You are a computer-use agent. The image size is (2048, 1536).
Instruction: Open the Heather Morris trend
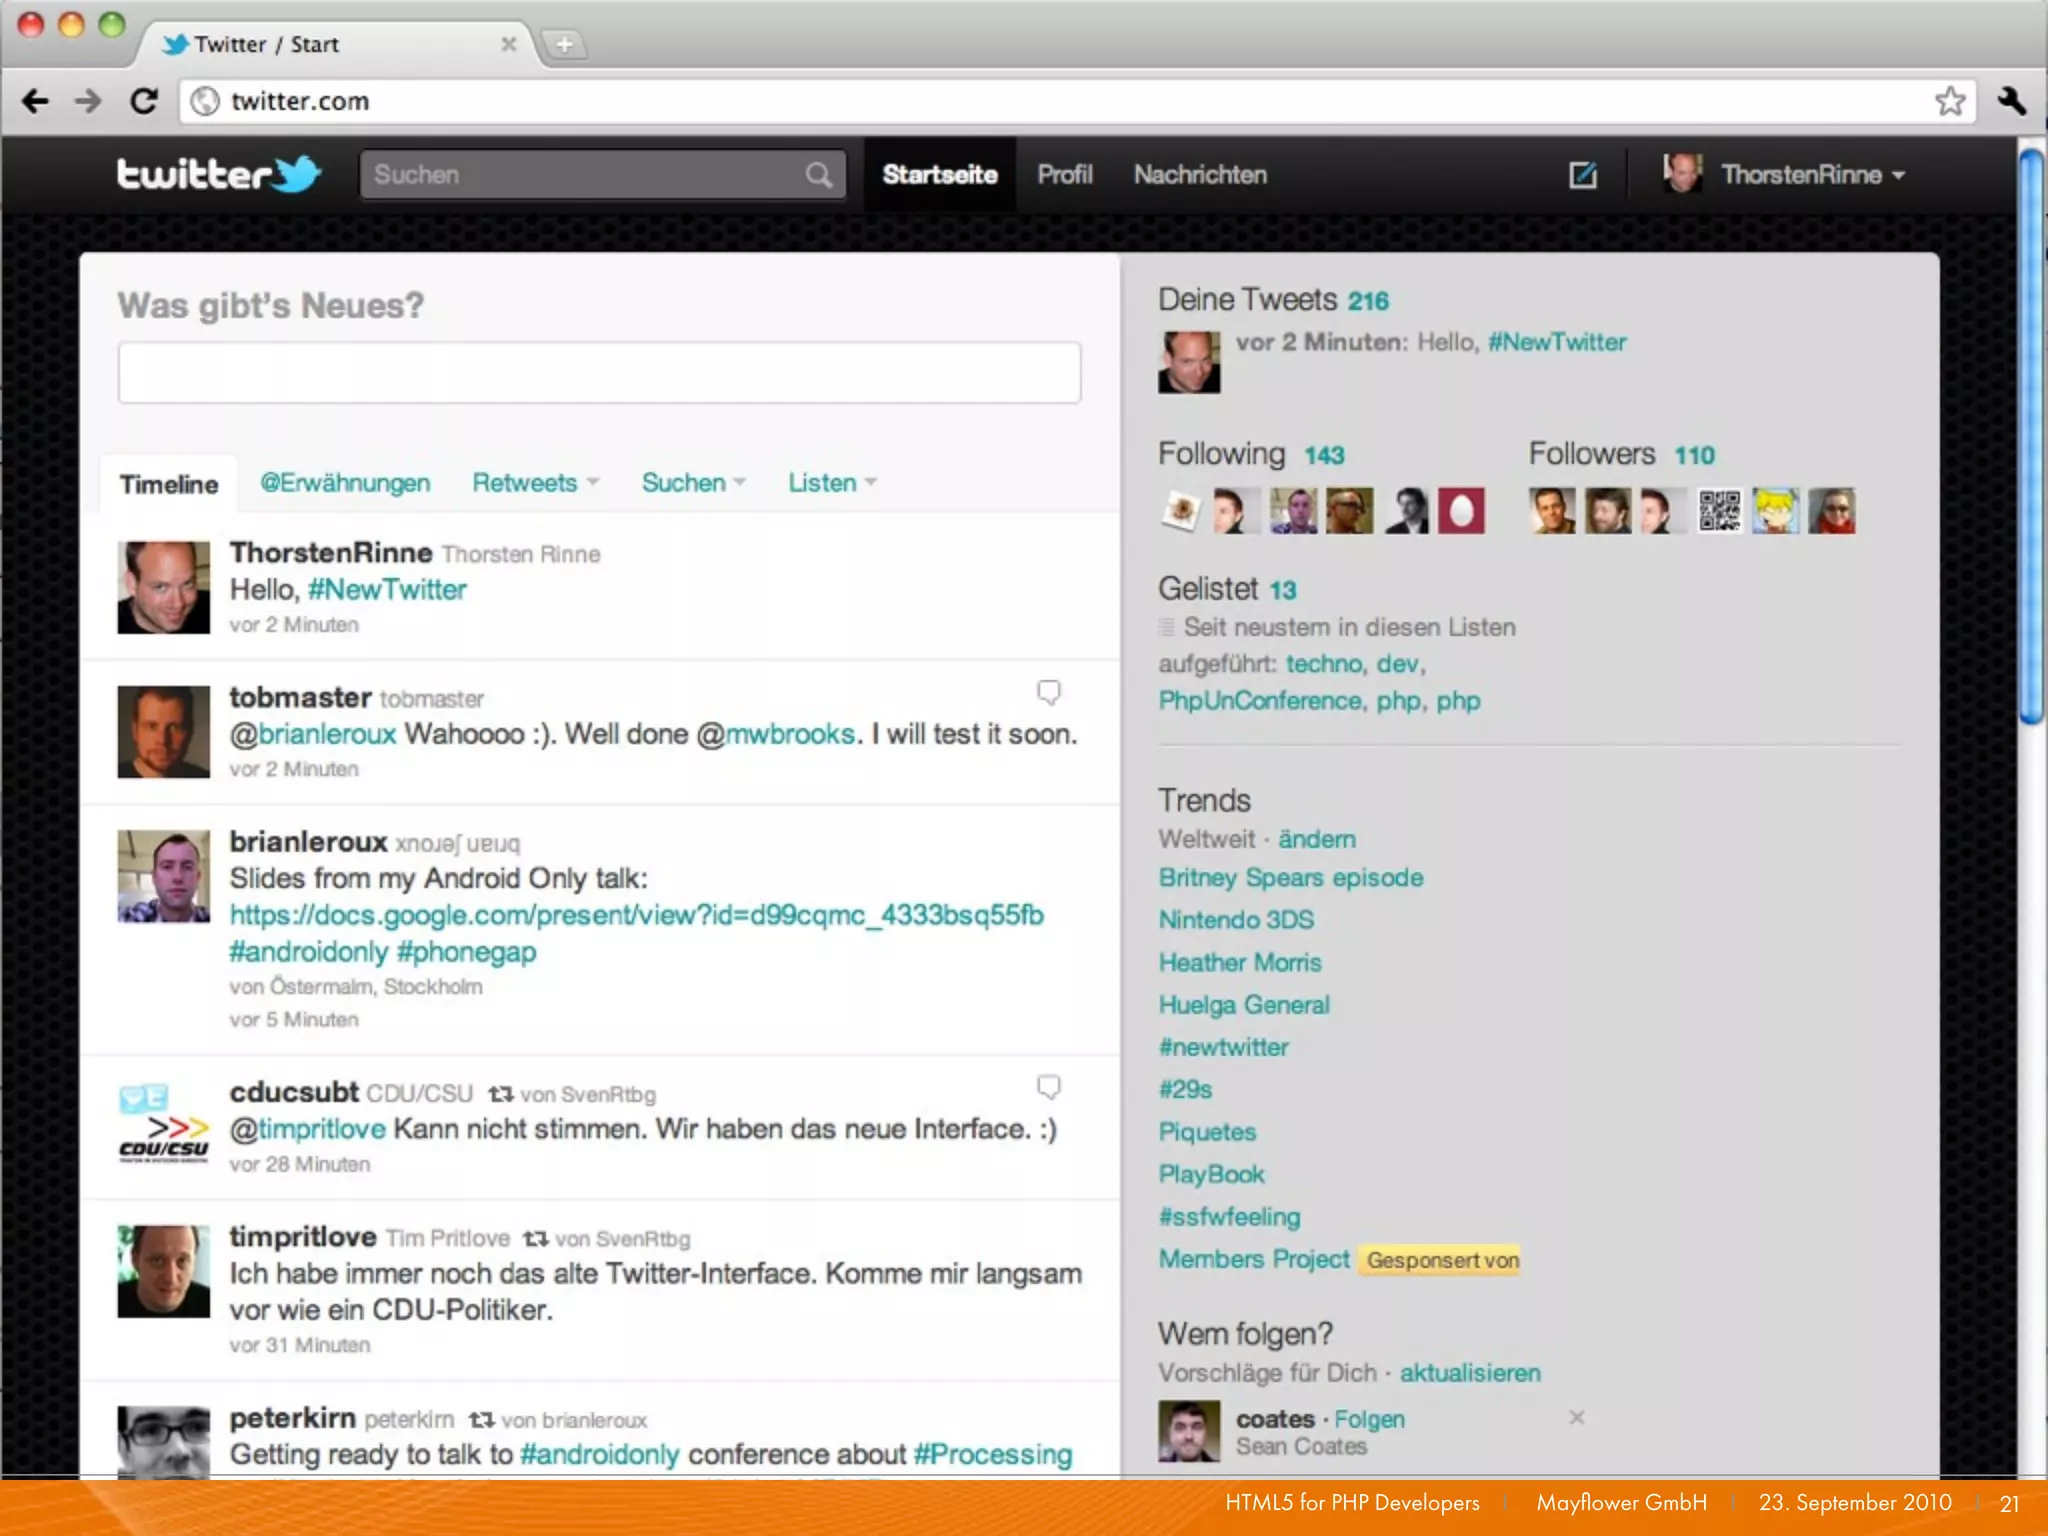[1240, 962]
